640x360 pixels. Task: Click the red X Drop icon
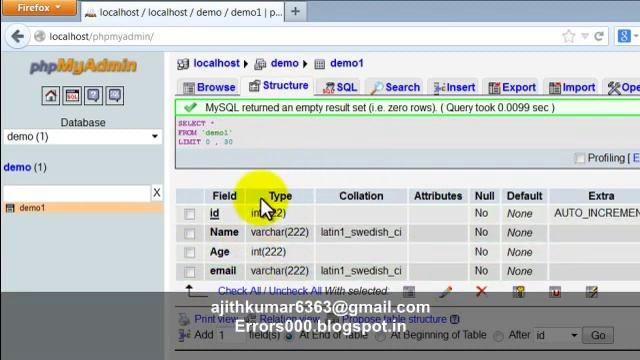click(482, 291)
